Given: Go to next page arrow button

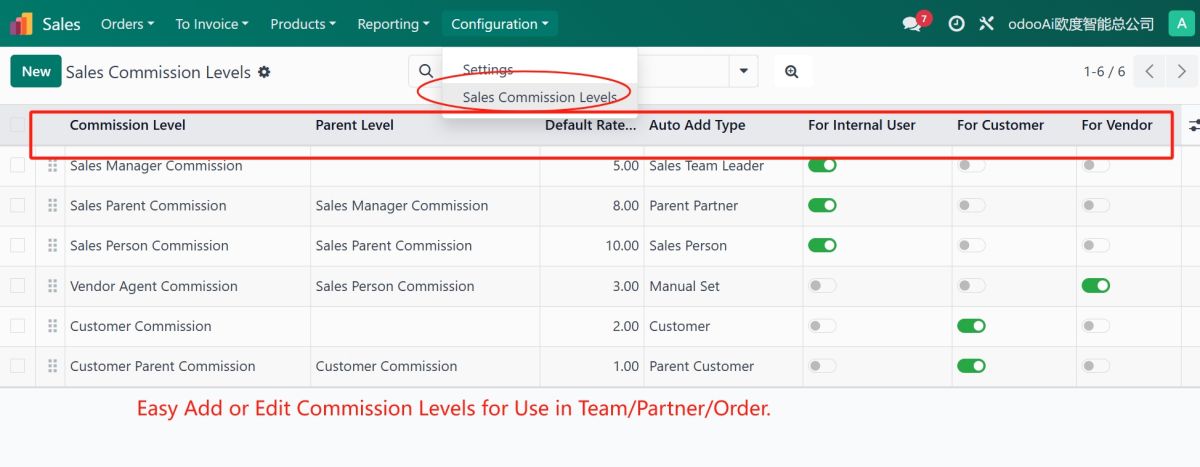Looking at the screenshot, I should [1182, 71].
